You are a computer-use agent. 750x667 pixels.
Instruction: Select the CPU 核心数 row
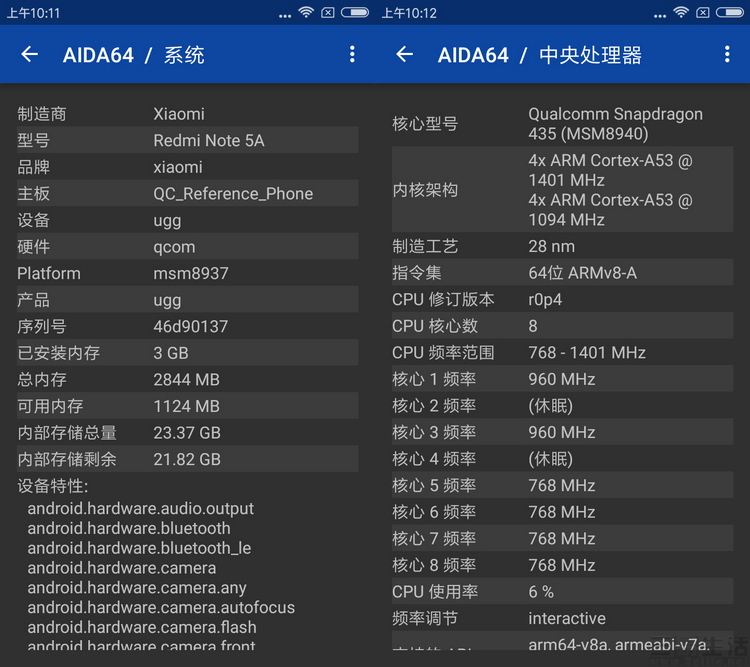pos(562,326)
